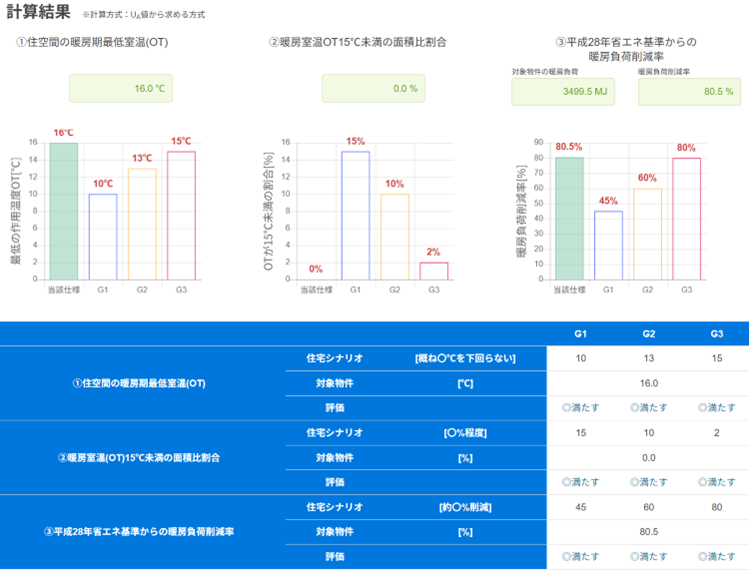The image size is (749, 570).
Task: Click the G1 15% bar in middle chart
Action: pos(355,215)
